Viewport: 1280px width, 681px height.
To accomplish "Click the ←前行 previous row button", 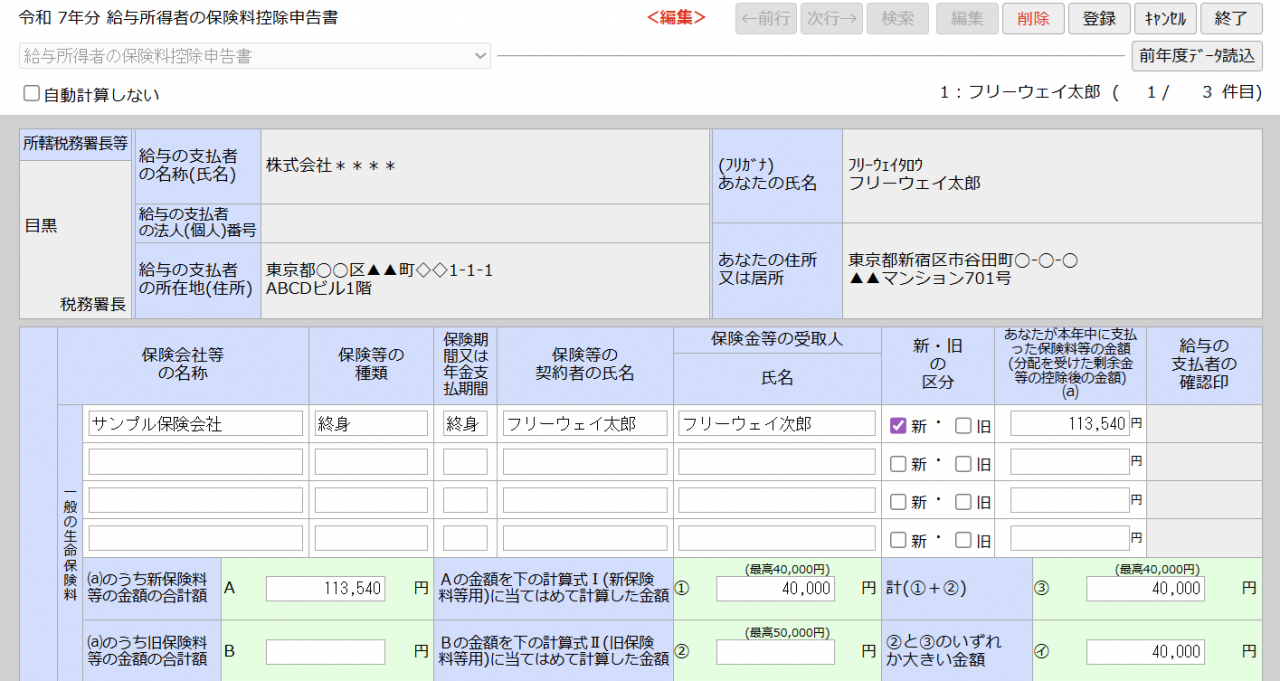I will pyautogui.click(x=765, y=18).
